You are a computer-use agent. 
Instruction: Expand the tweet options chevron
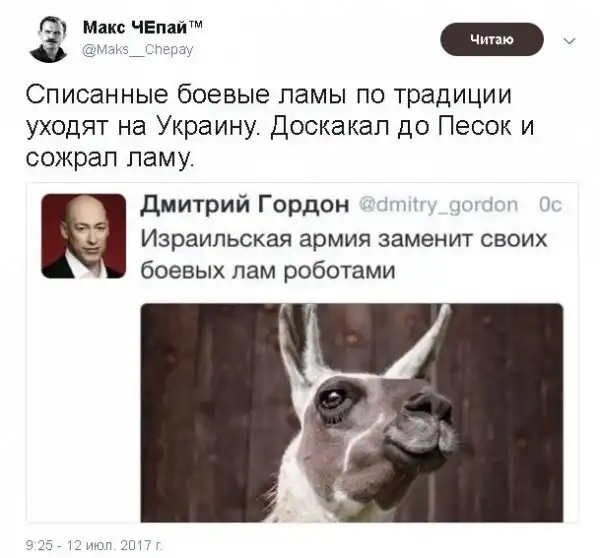(x=570, y=41)
